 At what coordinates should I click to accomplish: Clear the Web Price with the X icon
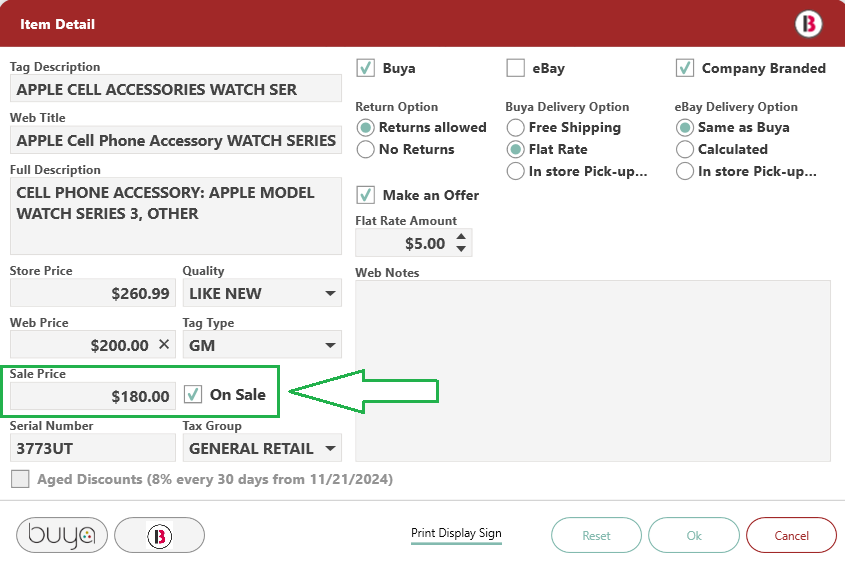164,344
